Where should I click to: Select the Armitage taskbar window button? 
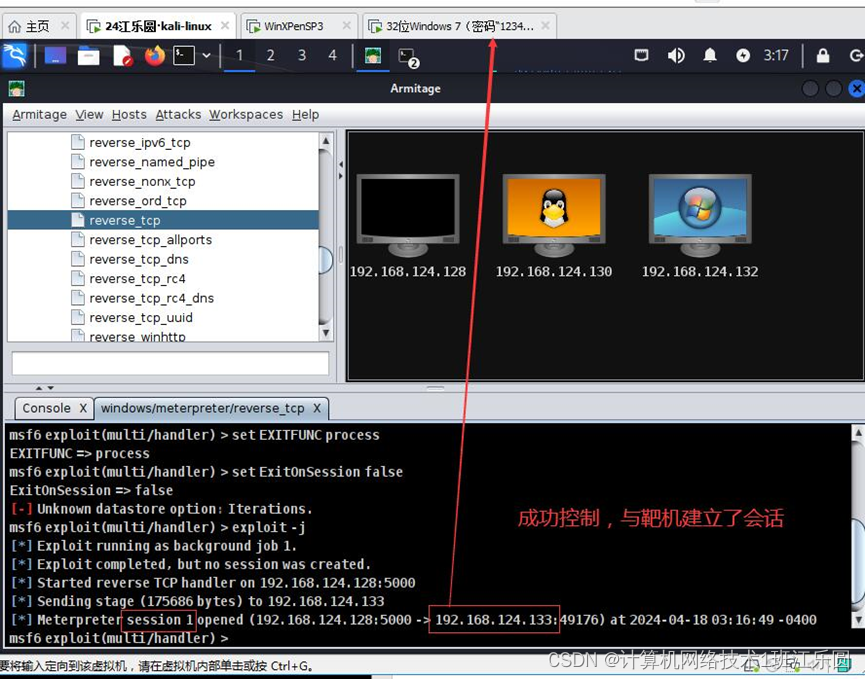(x=373, y=55)
